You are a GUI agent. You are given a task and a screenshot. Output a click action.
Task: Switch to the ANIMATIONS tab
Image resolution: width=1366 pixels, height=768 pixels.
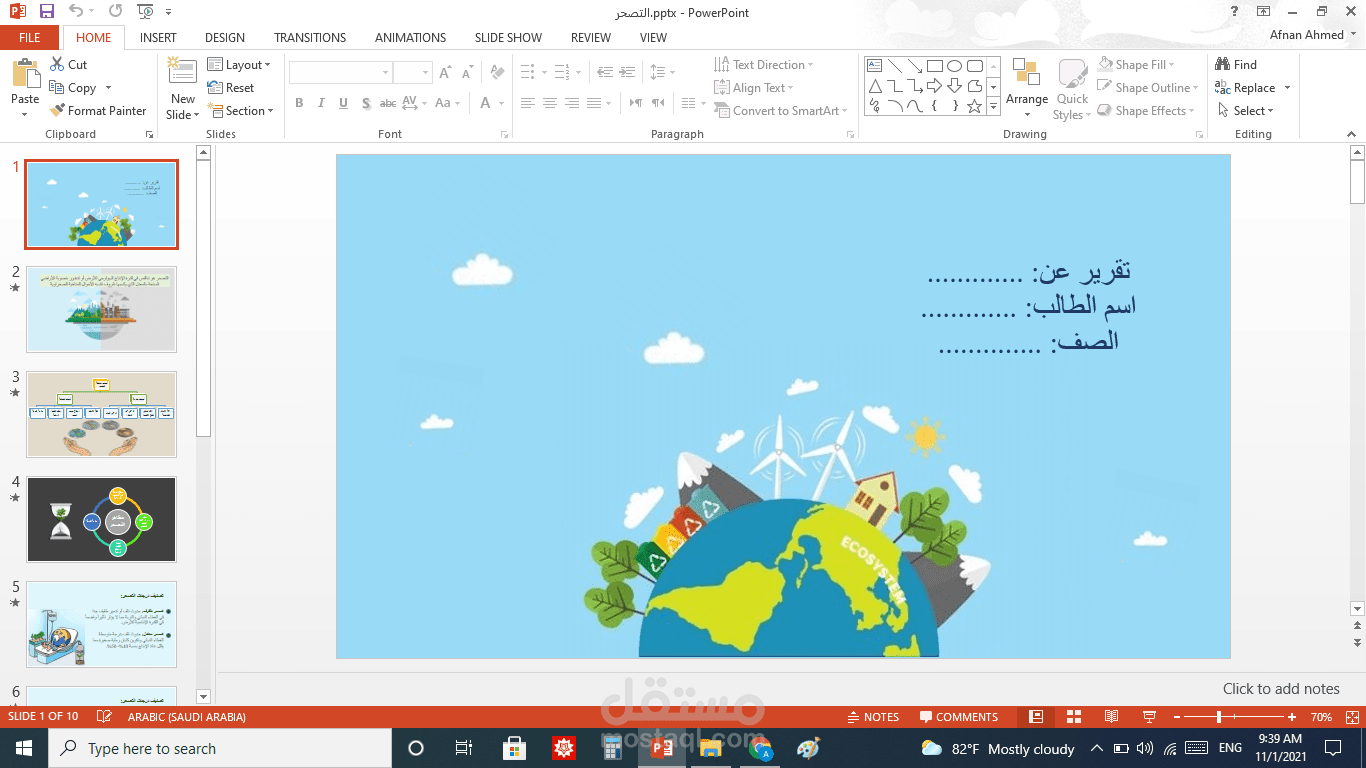click(x=410, y=37)
